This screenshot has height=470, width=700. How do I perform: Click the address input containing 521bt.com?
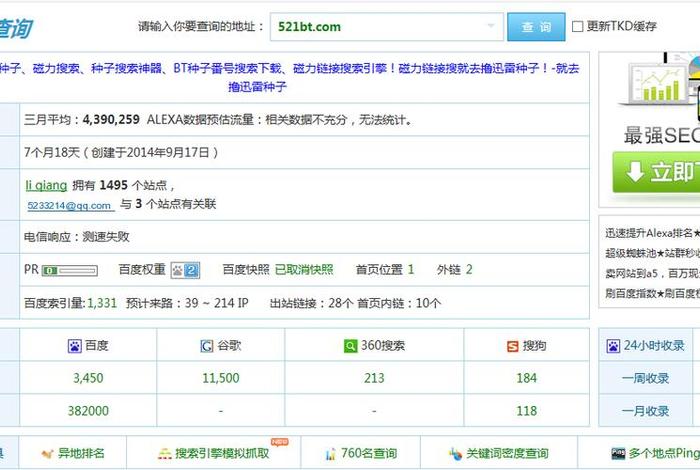pyautogui.click(x=387, y=27)
